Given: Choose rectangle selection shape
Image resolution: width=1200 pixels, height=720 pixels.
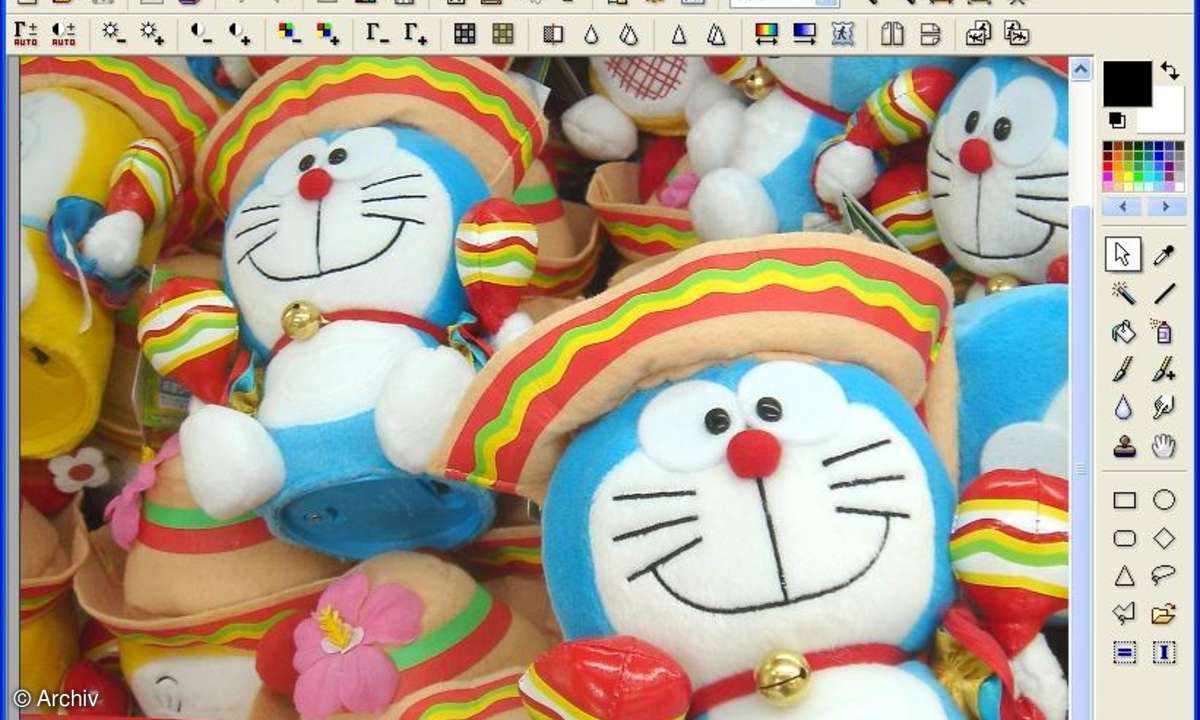Looking at the screenshot, I should point(1124,500).
